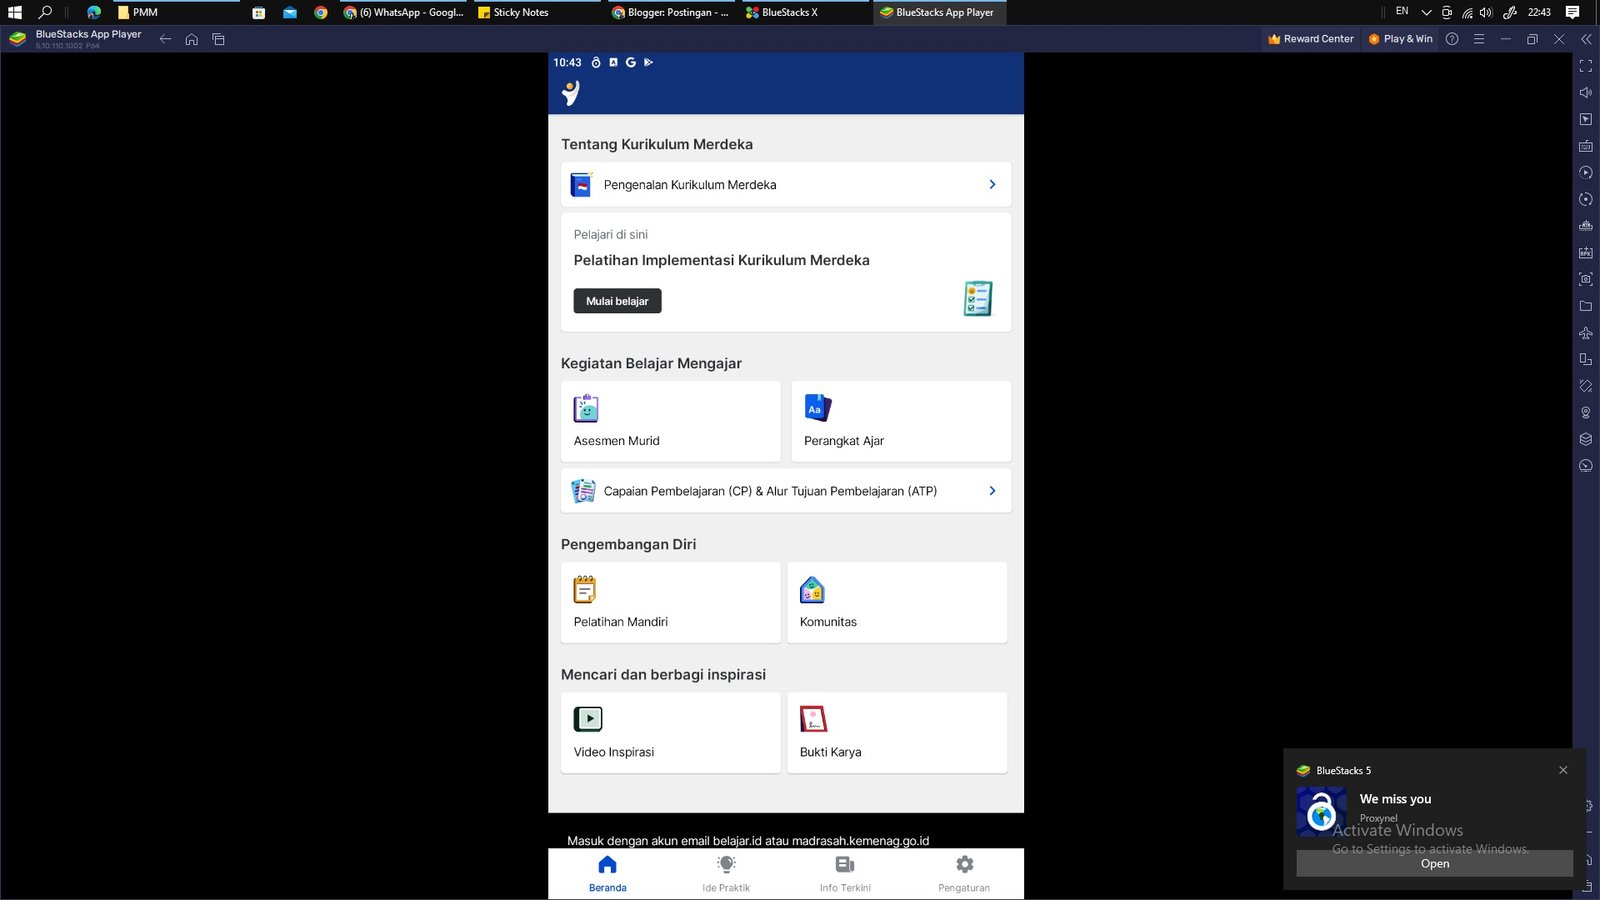
Task: Click the Merdeka Mengajar logo in header
Action: pyautogui.click(x=571, y=93)
